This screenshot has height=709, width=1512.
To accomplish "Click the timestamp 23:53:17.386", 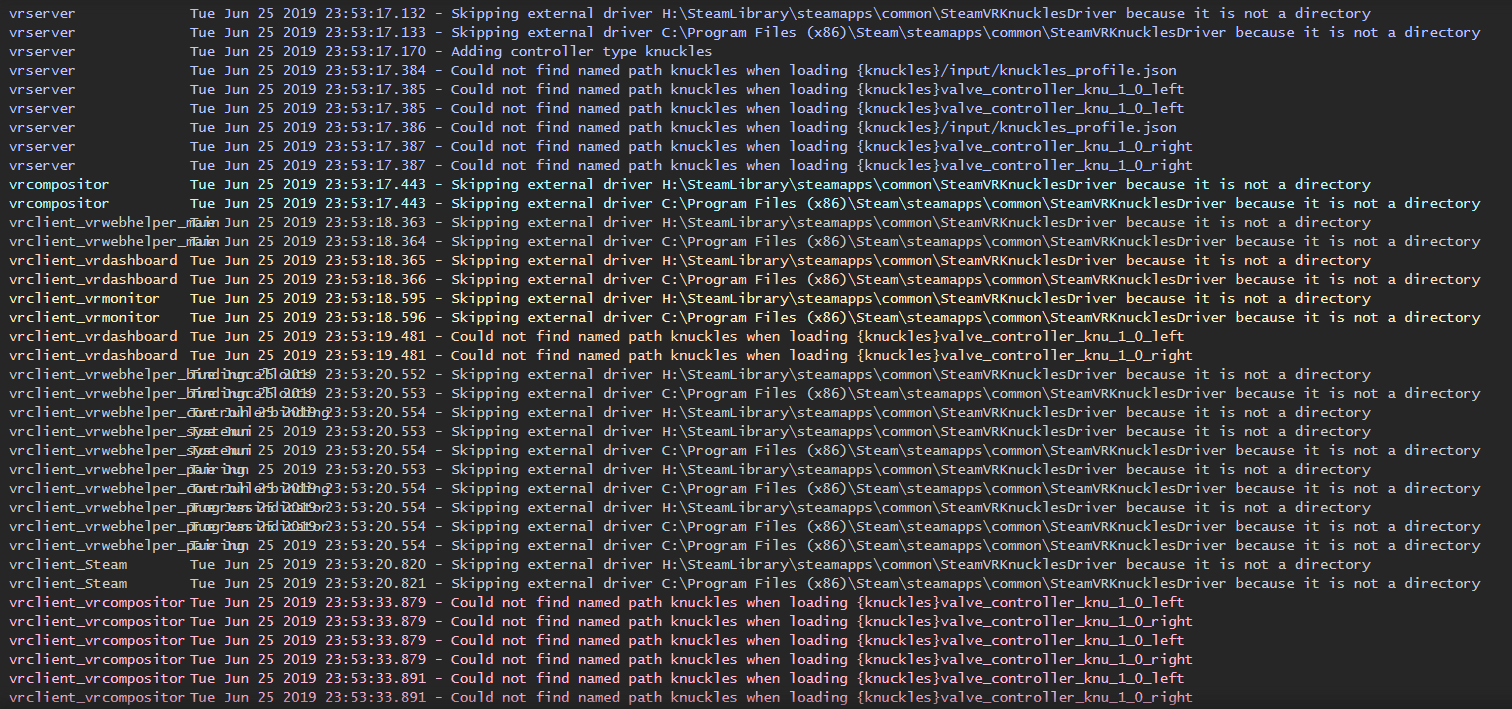I will (375, 127).
